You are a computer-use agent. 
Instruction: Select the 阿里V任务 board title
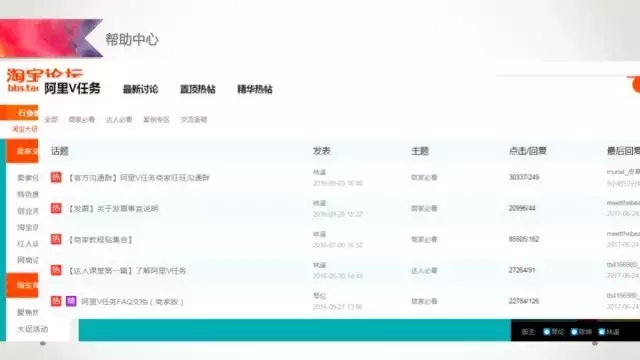[72, 88]
